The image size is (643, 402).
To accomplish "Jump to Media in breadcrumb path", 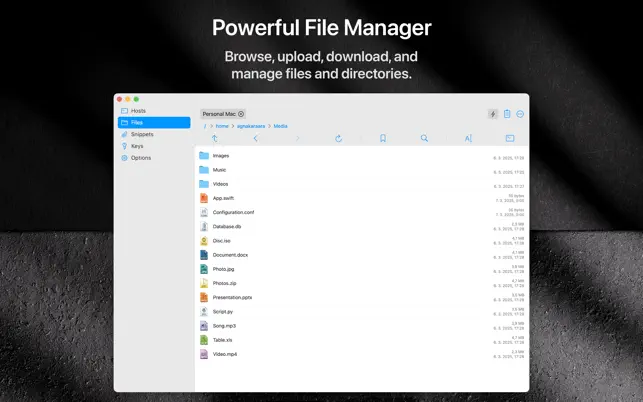I will [280, 126].
